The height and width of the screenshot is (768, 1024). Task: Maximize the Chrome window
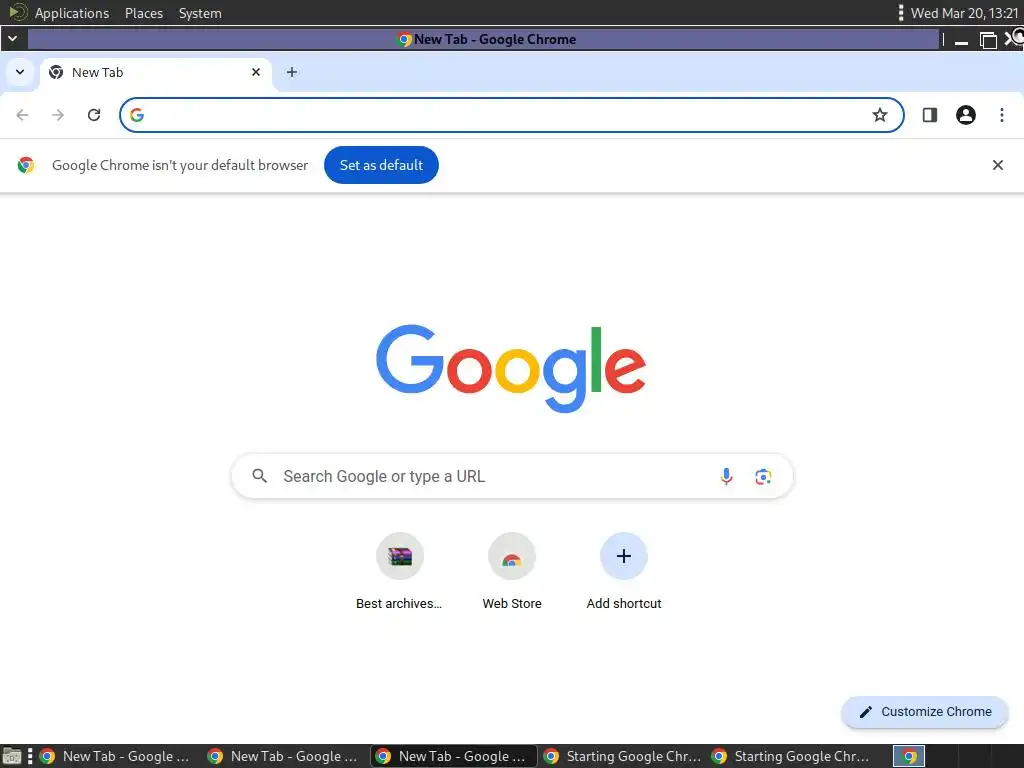tap(988, 40)
